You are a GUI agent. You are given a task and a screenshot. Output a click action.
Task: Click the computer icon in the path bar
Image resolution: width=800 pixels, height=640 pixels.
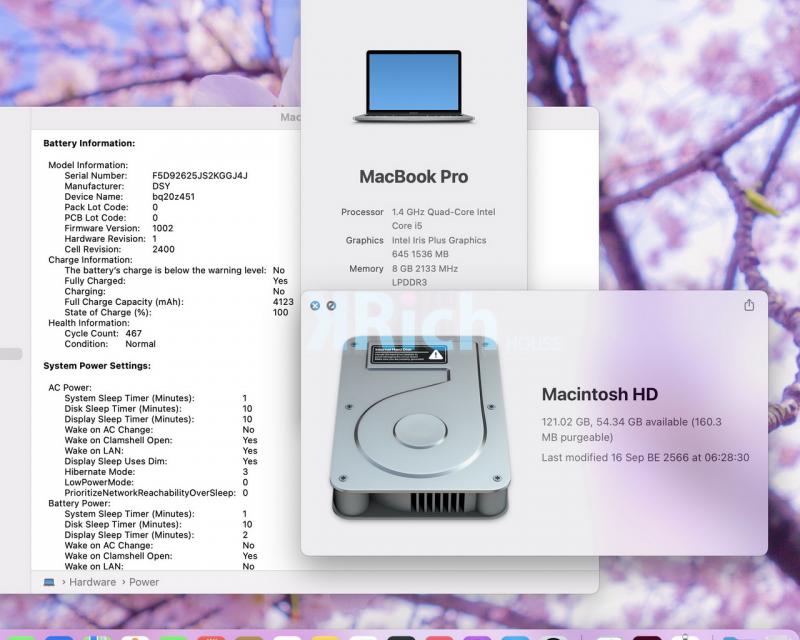[49, 582]
